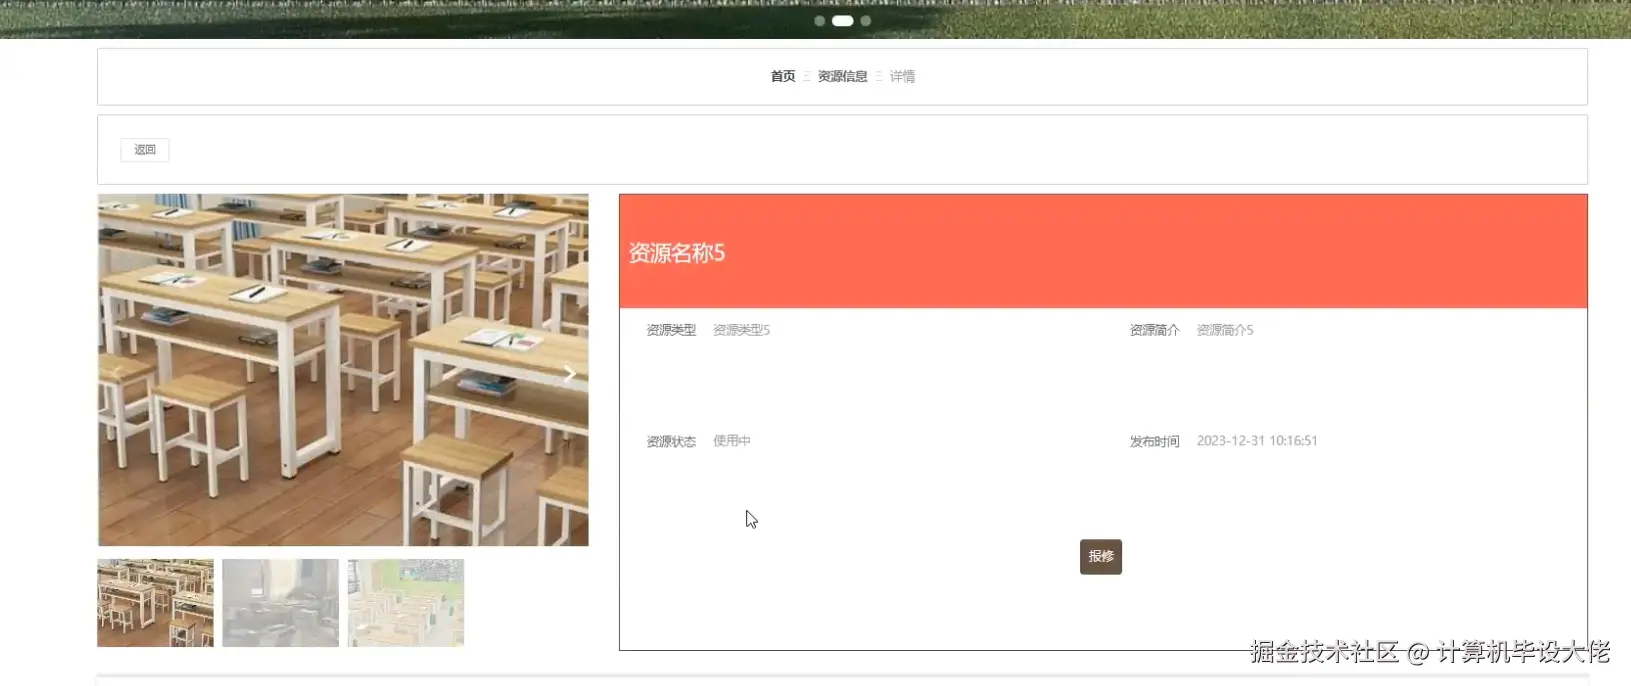
Task: Click the 使用中 status value
Action: (732, 441)
